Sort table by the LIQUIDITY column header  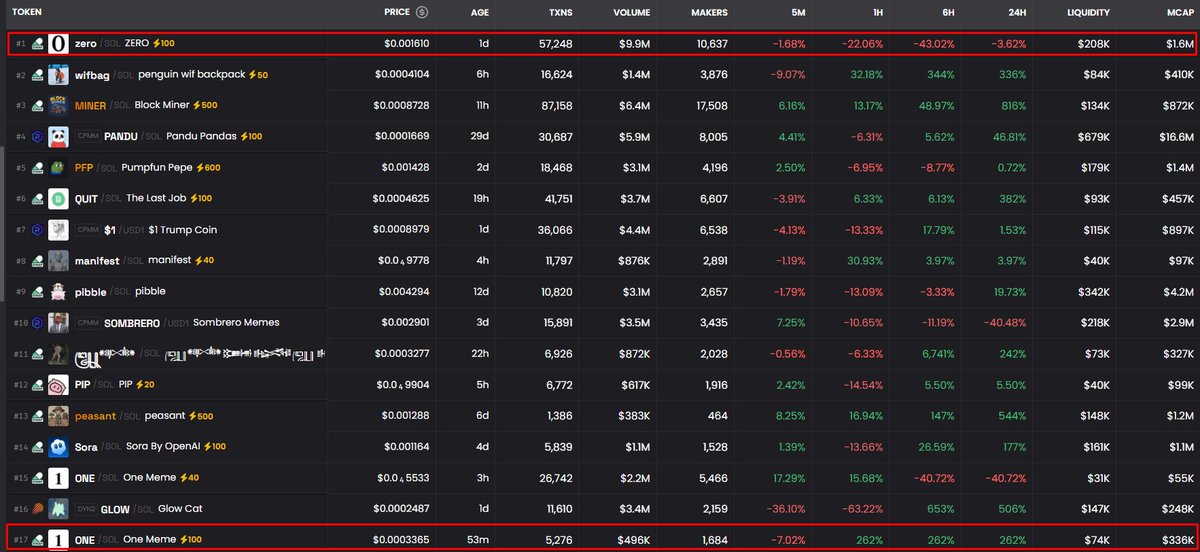[1088, 13]
